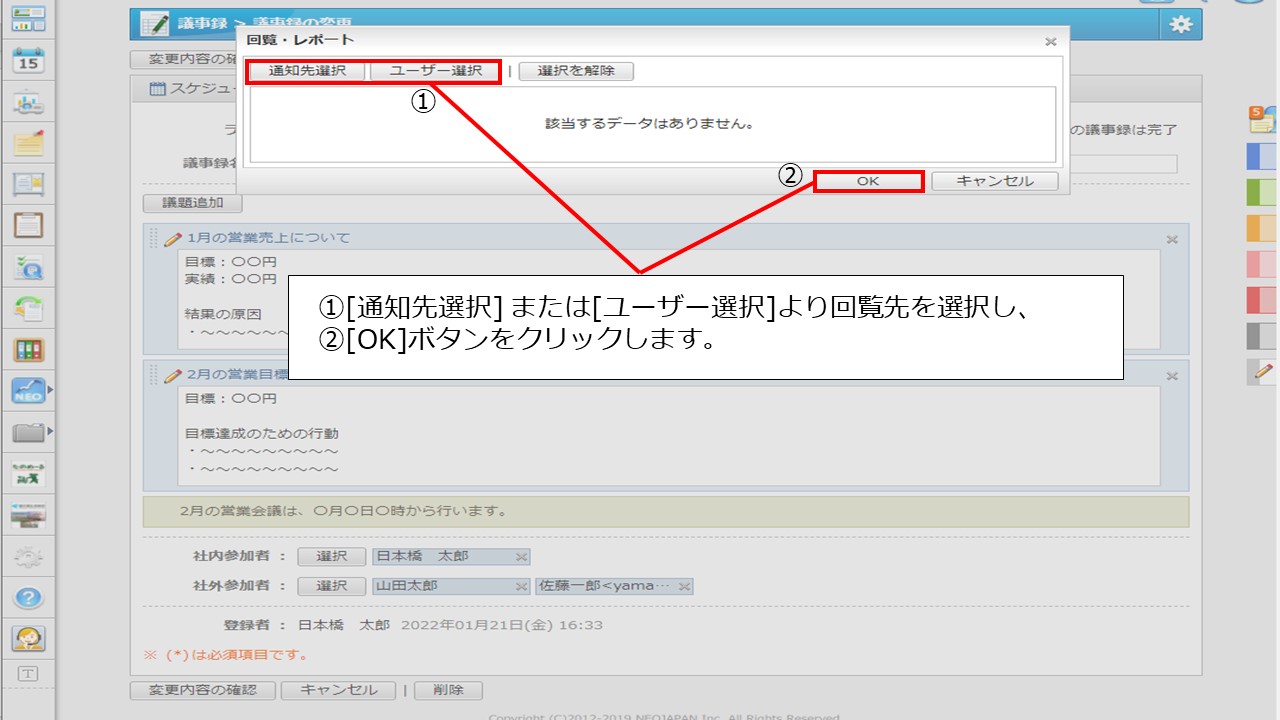Open the help question mark icon
This screenshot has width=1280, height=720.
28,598
